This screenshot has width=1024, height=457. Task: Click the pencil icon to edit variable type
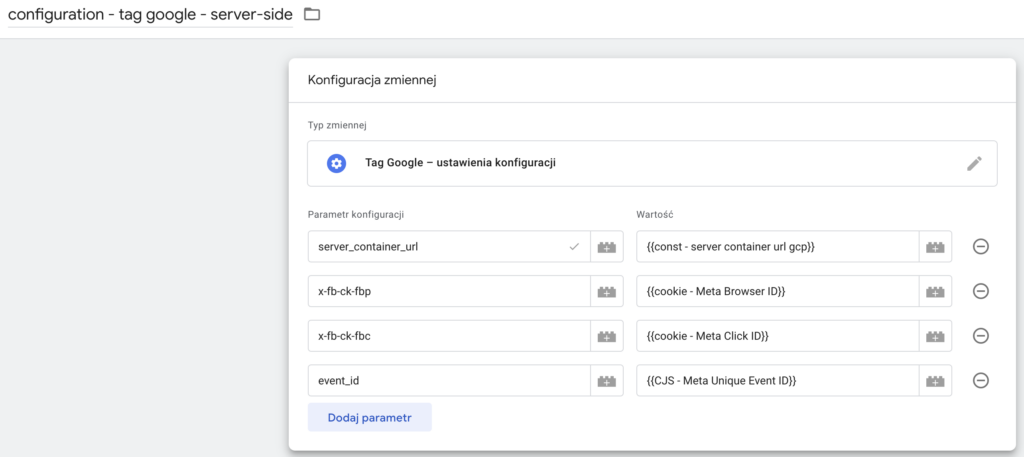974,164
